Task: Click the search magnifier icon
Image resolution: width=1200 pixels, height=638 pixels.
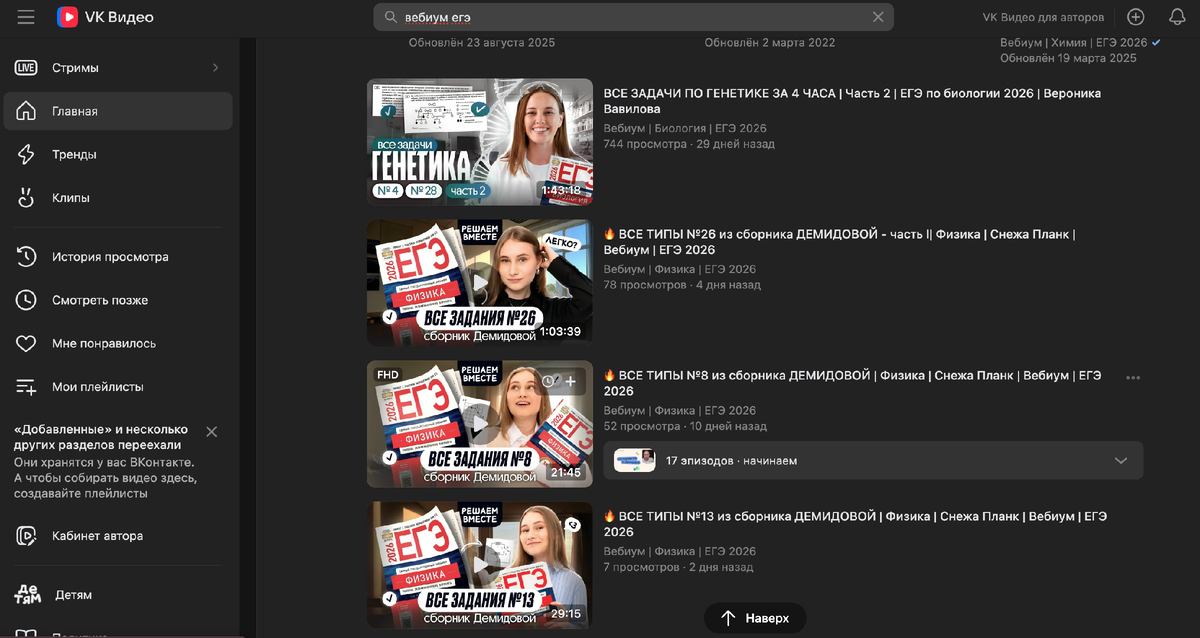Action: tap(390, 17)
